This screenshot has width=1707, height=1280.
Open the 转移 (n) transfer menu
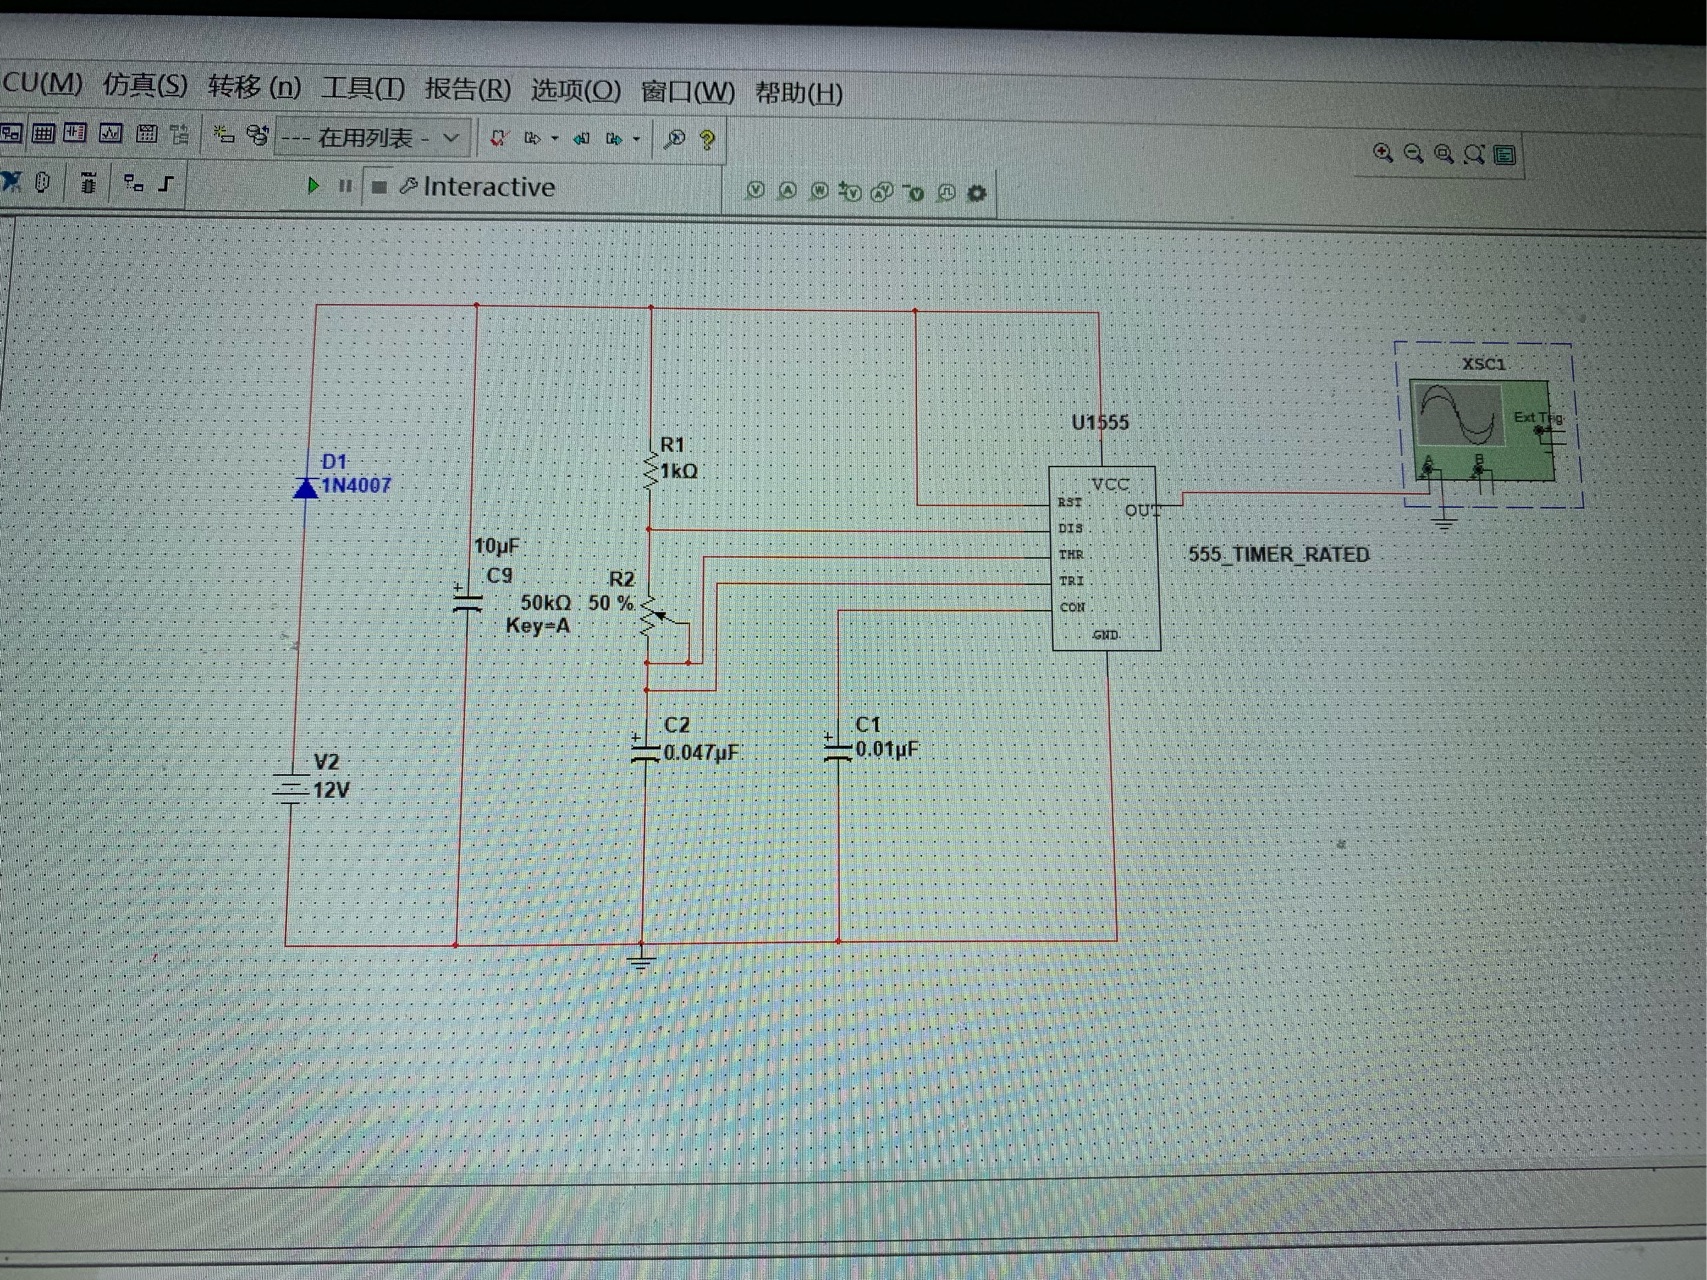click(254, 86)
